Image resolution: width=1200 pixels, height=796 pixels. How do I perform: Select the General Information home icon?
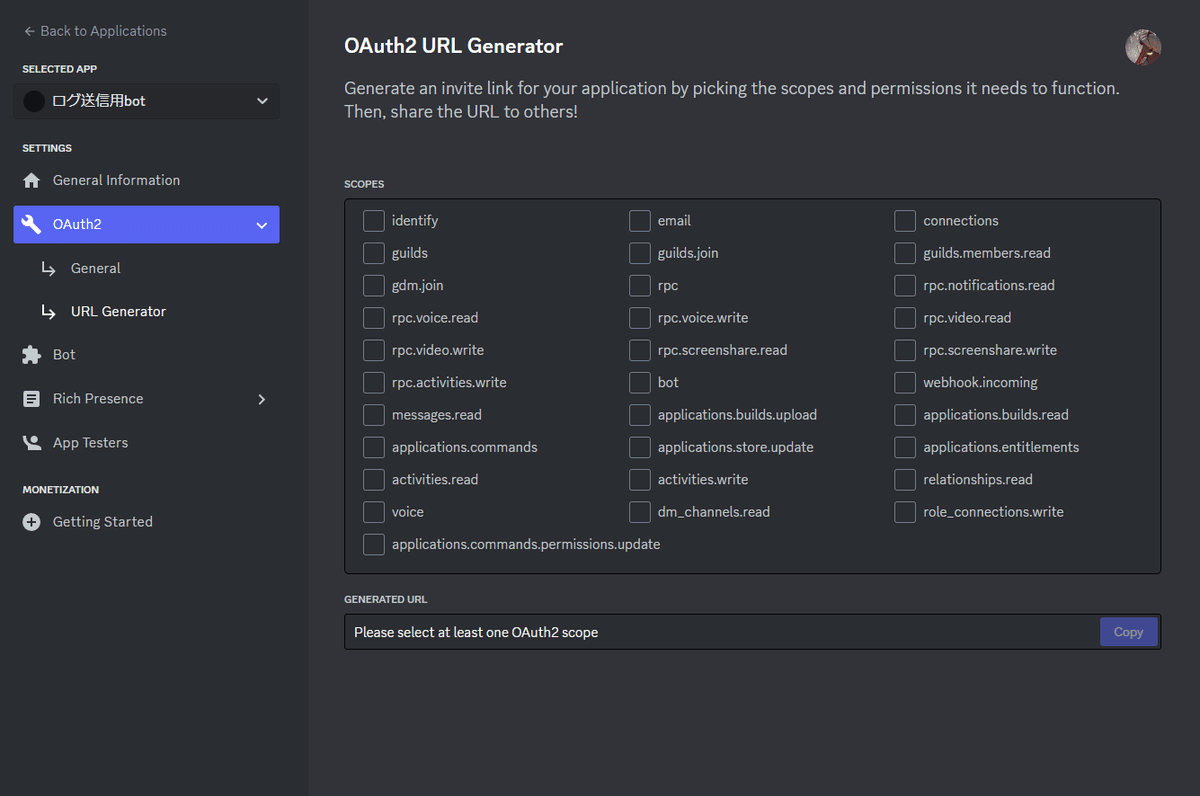[x=30, y=180]
